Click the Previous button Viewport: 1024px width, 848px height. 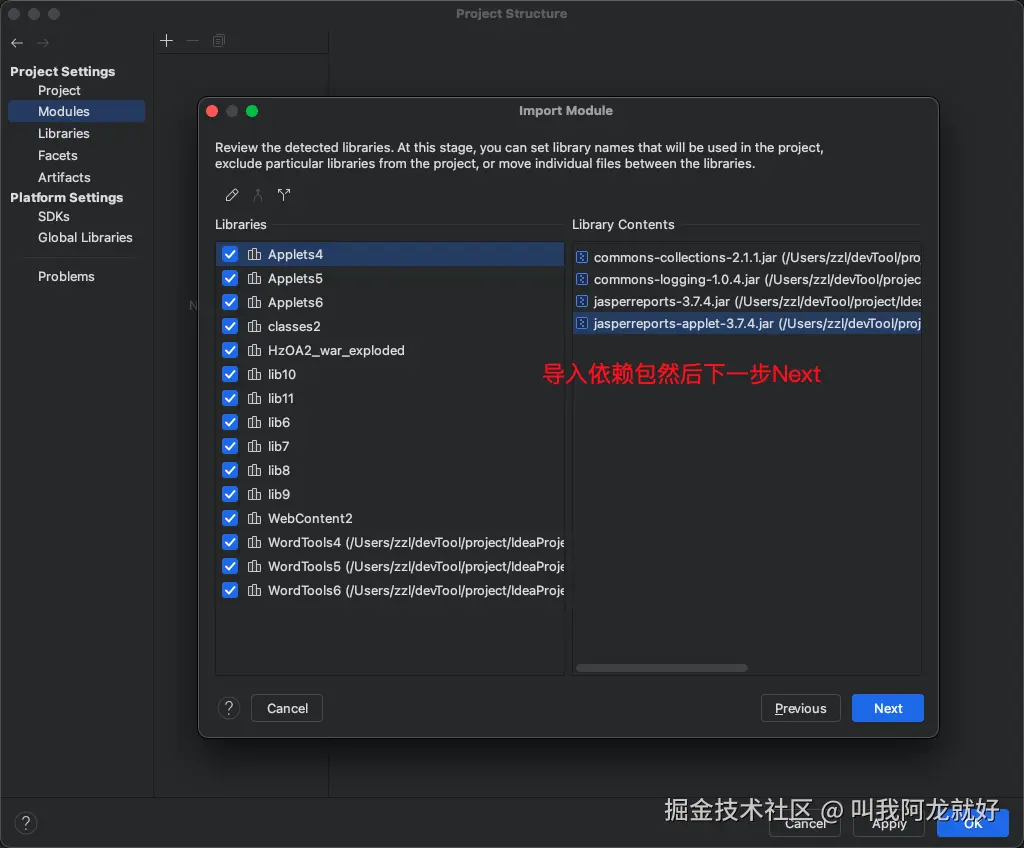click(801, 708)
